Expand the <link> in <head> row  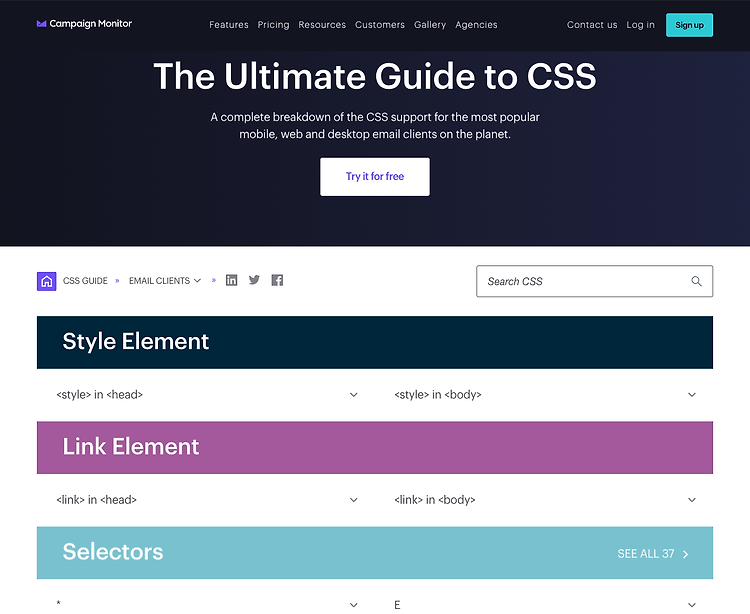click(x=207, y=500)
